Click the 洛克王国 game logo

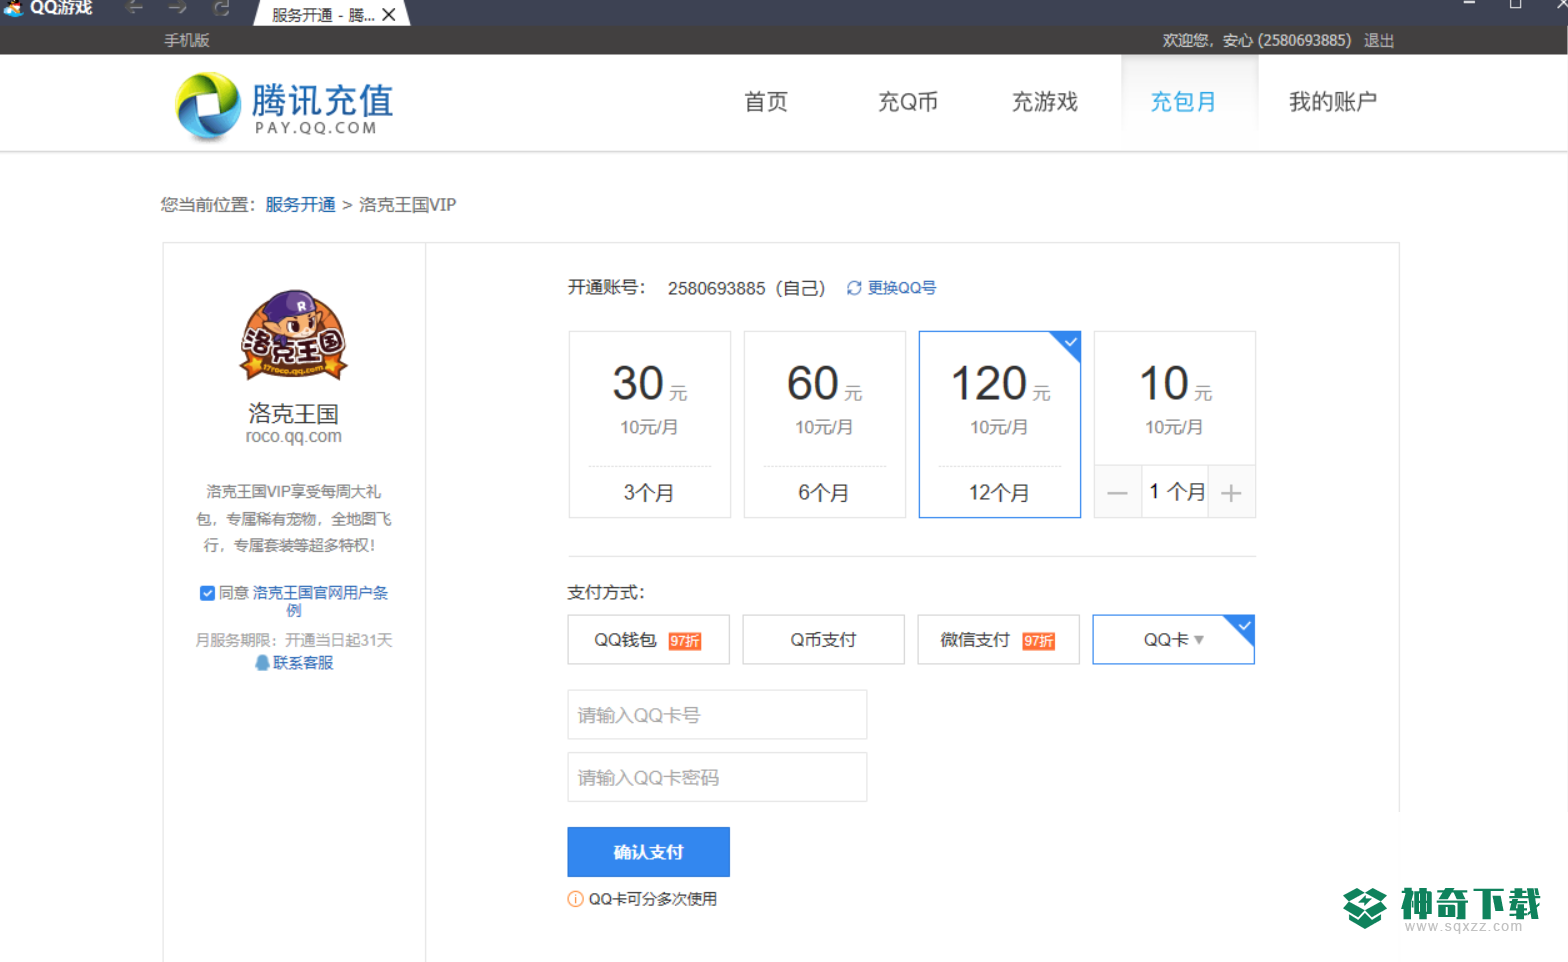(293, 335)
